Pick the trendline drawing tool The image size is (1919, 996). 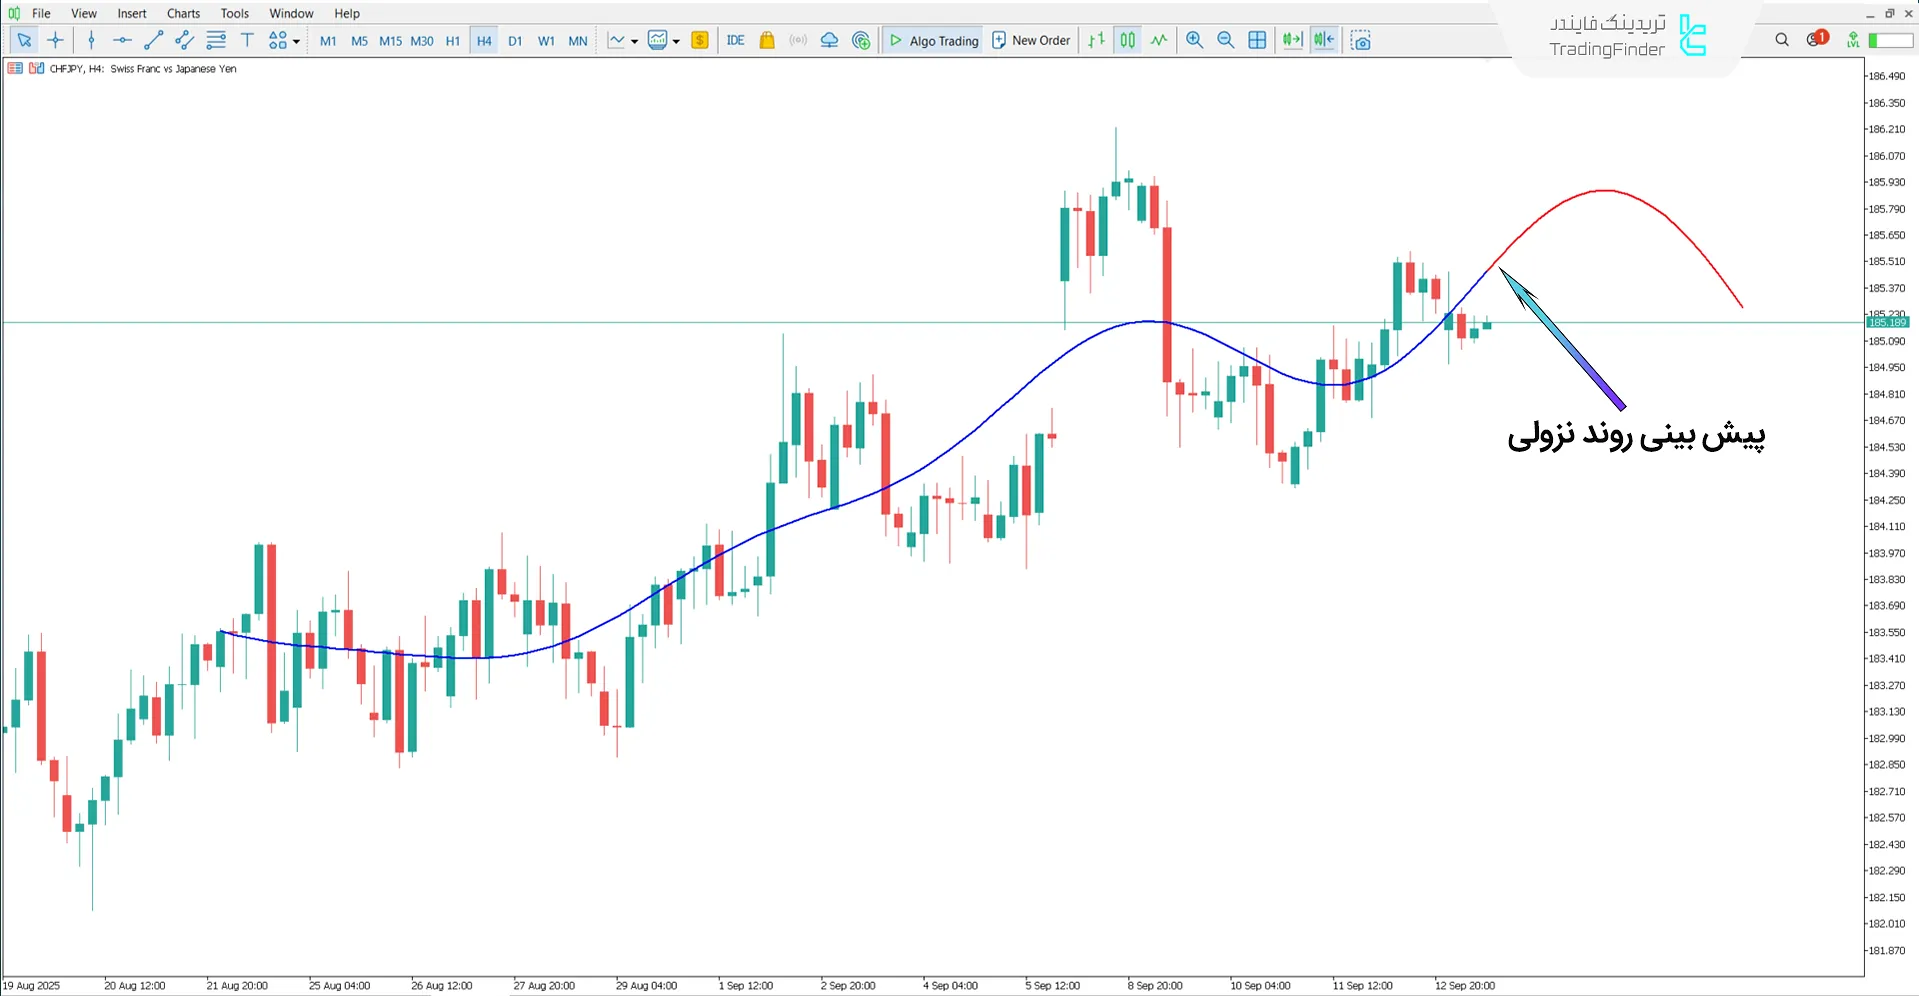point(153,41)
